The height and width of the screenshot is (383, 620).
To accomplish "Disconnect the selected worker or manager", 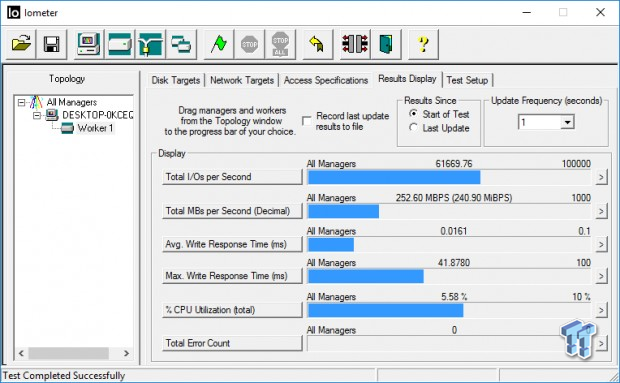I will (355, 44).
